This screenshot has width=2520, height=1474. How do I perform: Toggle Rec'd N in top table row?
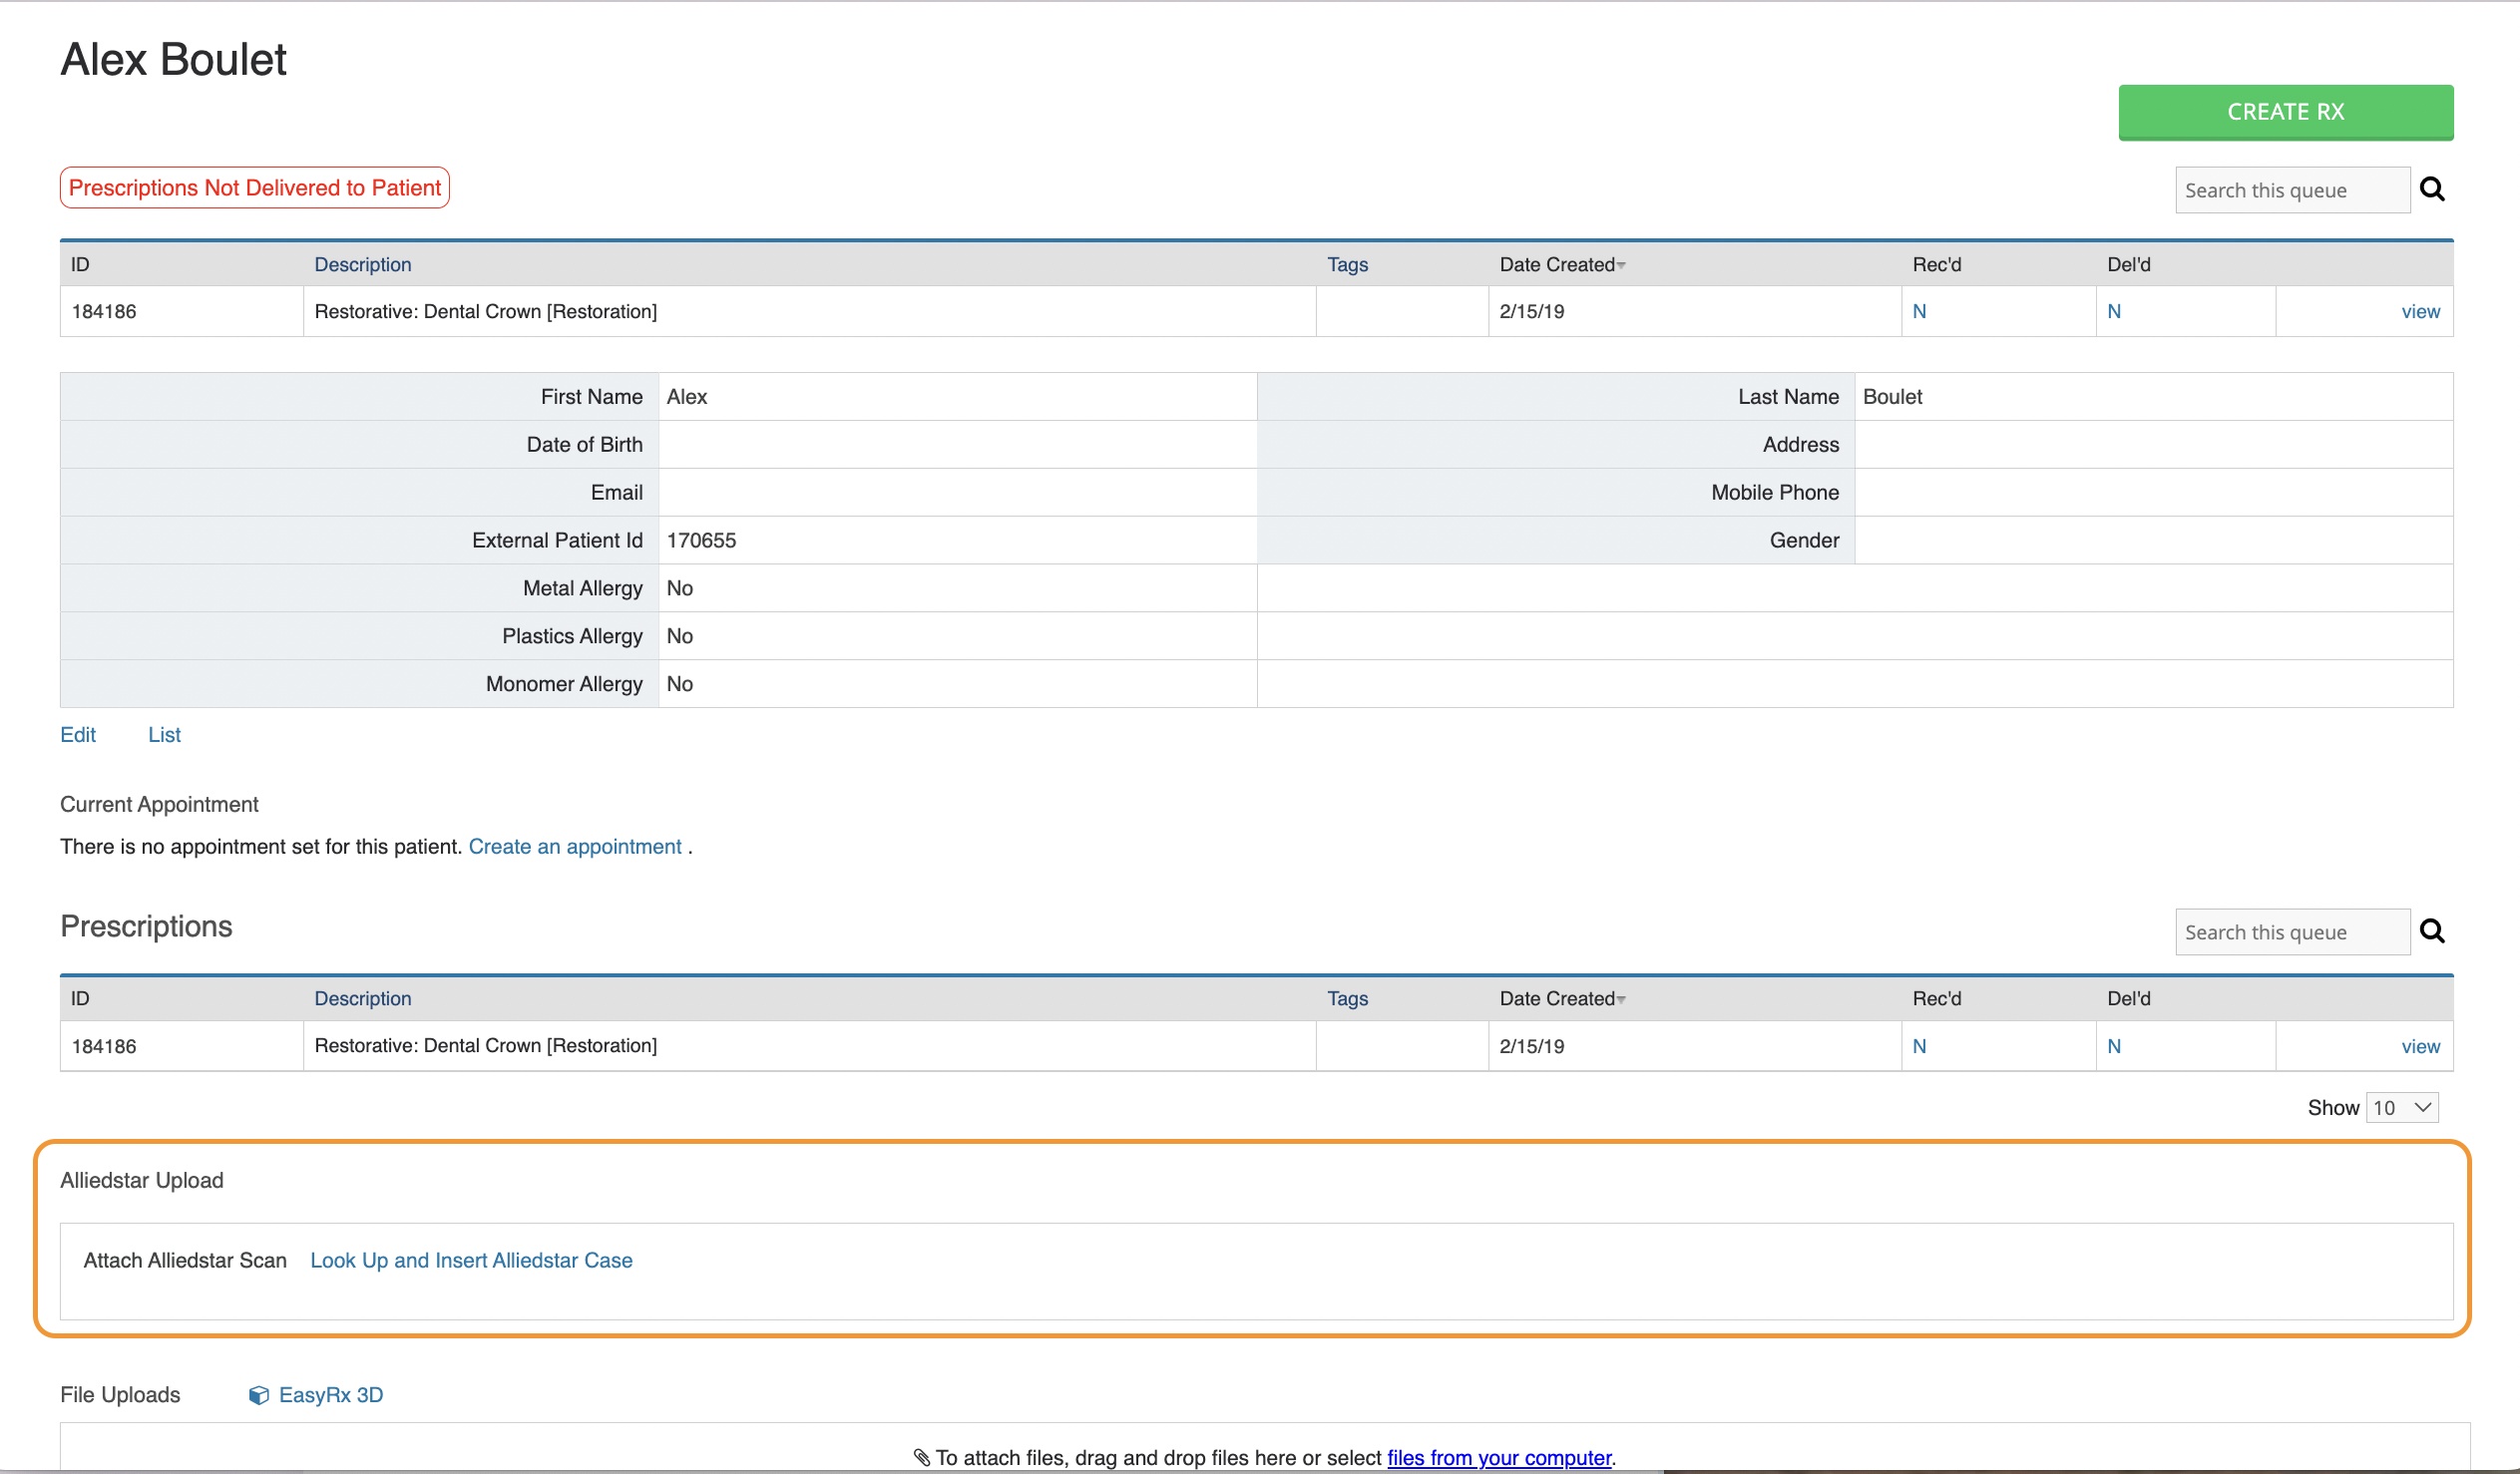click(1919, 311)
